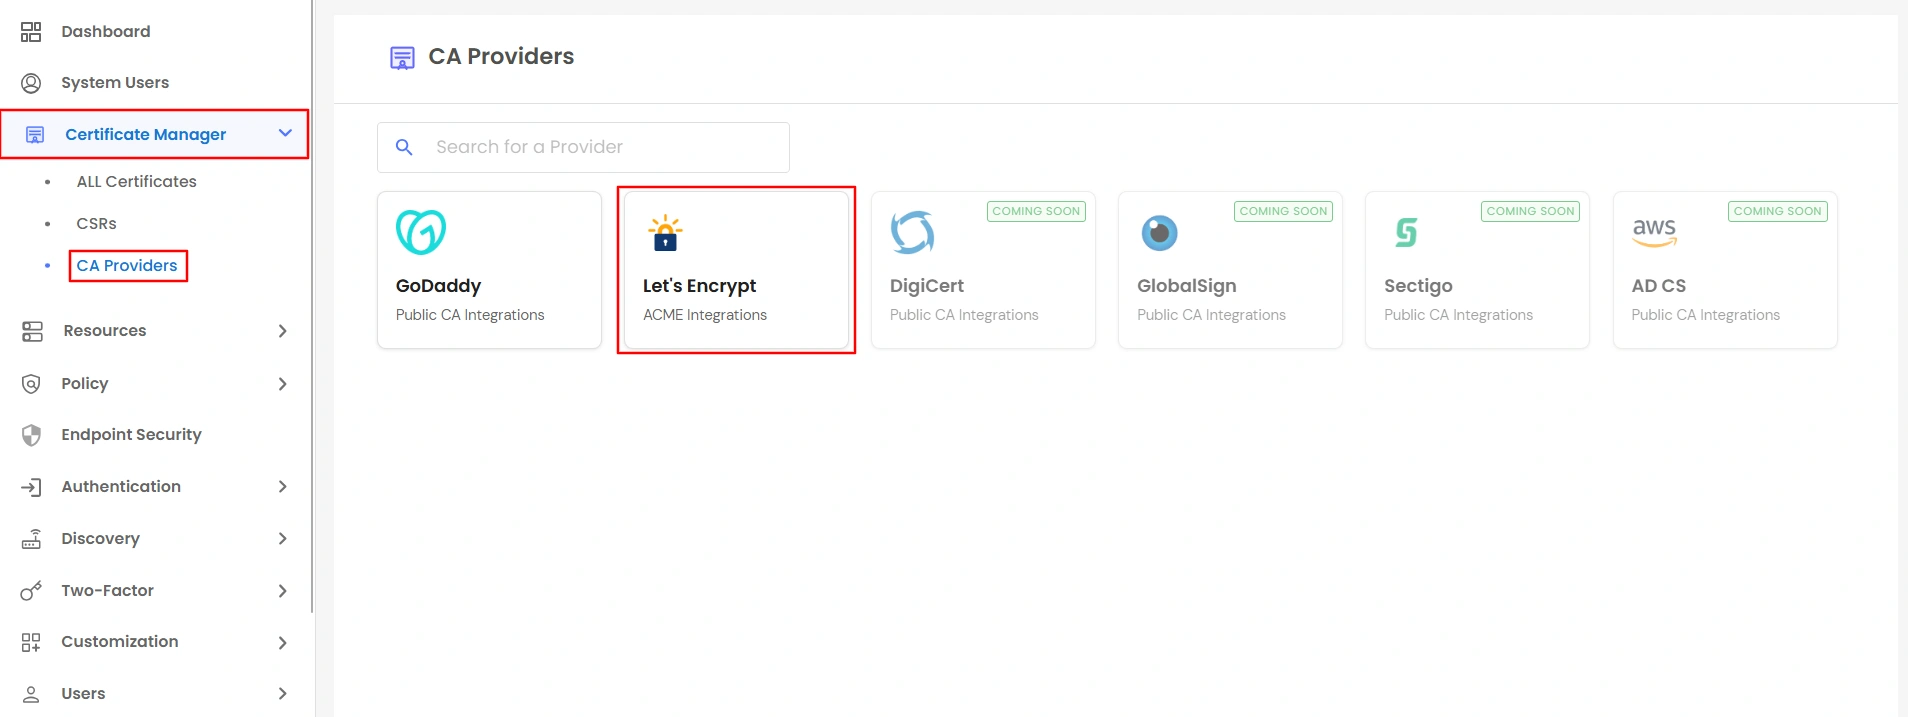Click the Let's Encrypt card title
The height and width of the screenshot is (717, 1908).
click(700, 286)
